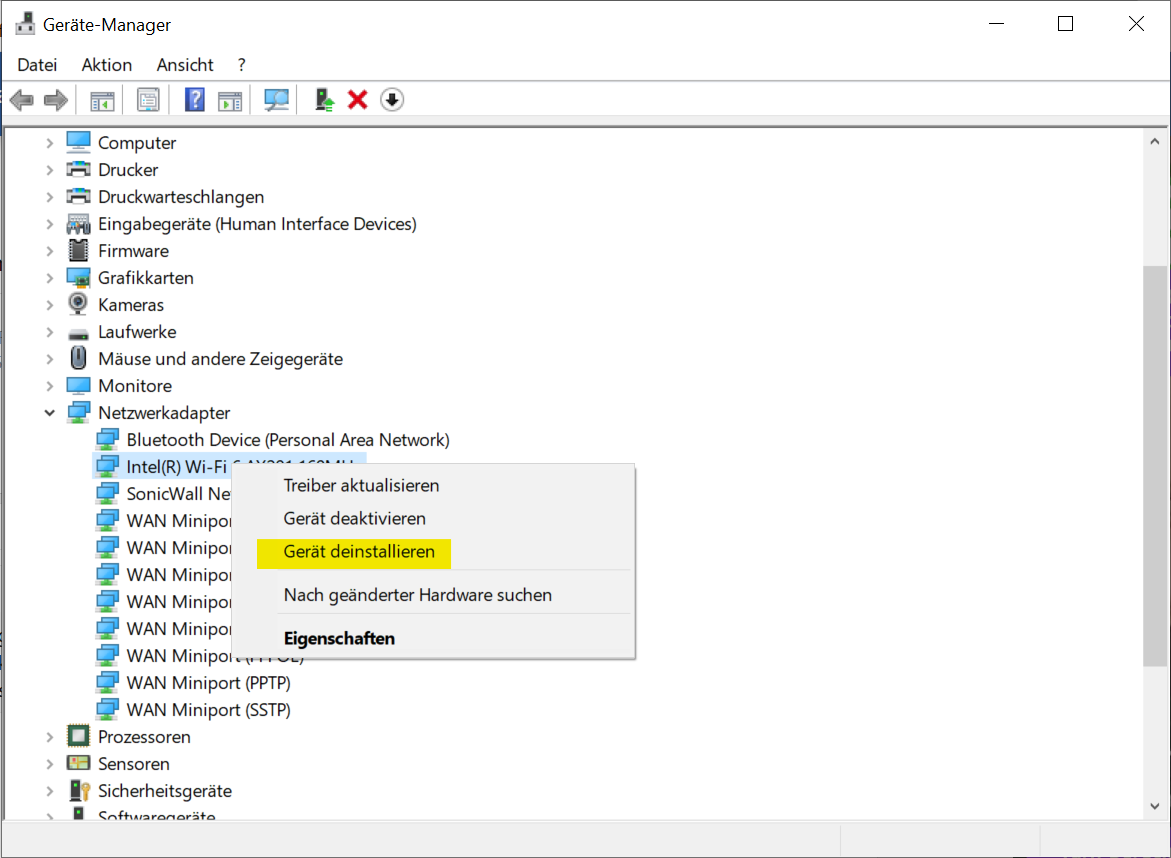The height and width of the screenshot is (858, 1171).
Task: Click the Drucker printer icon
Action: pos(78,170)
